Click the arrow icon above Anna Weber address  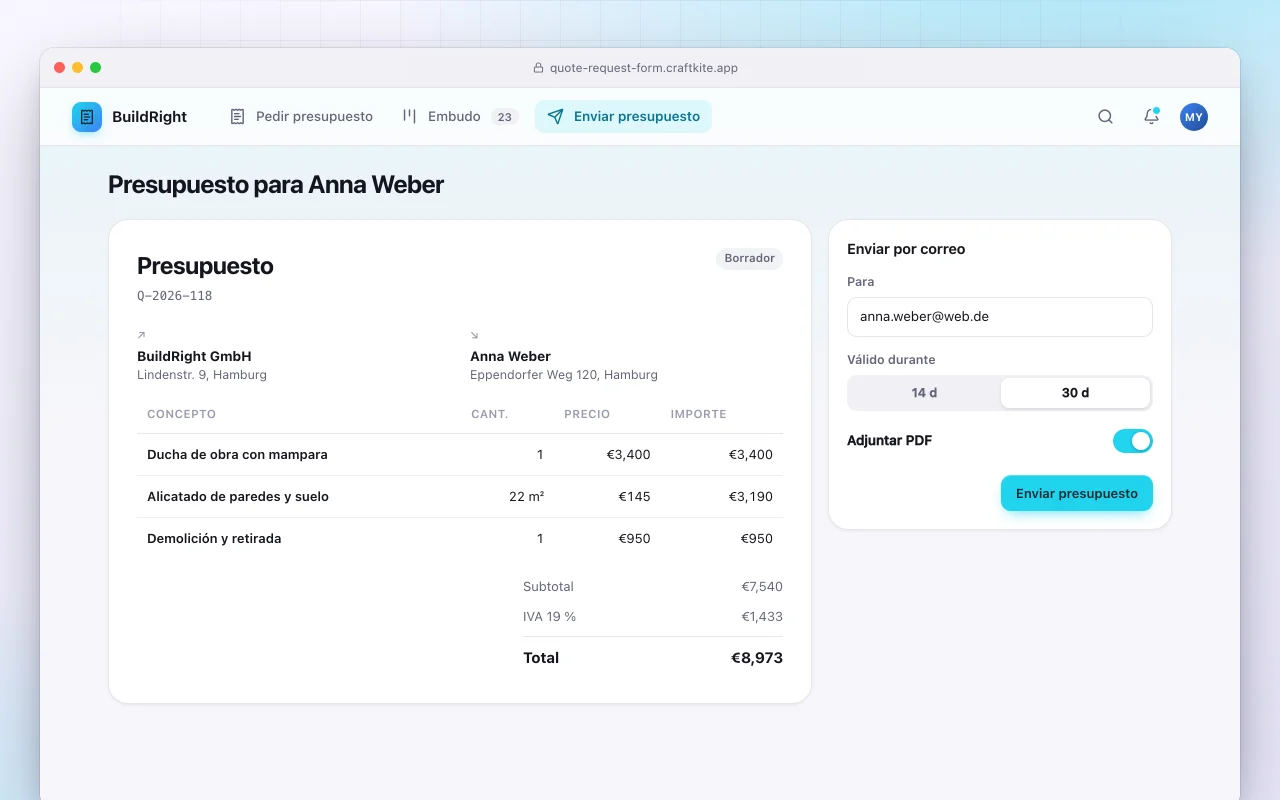pos(474,335)
